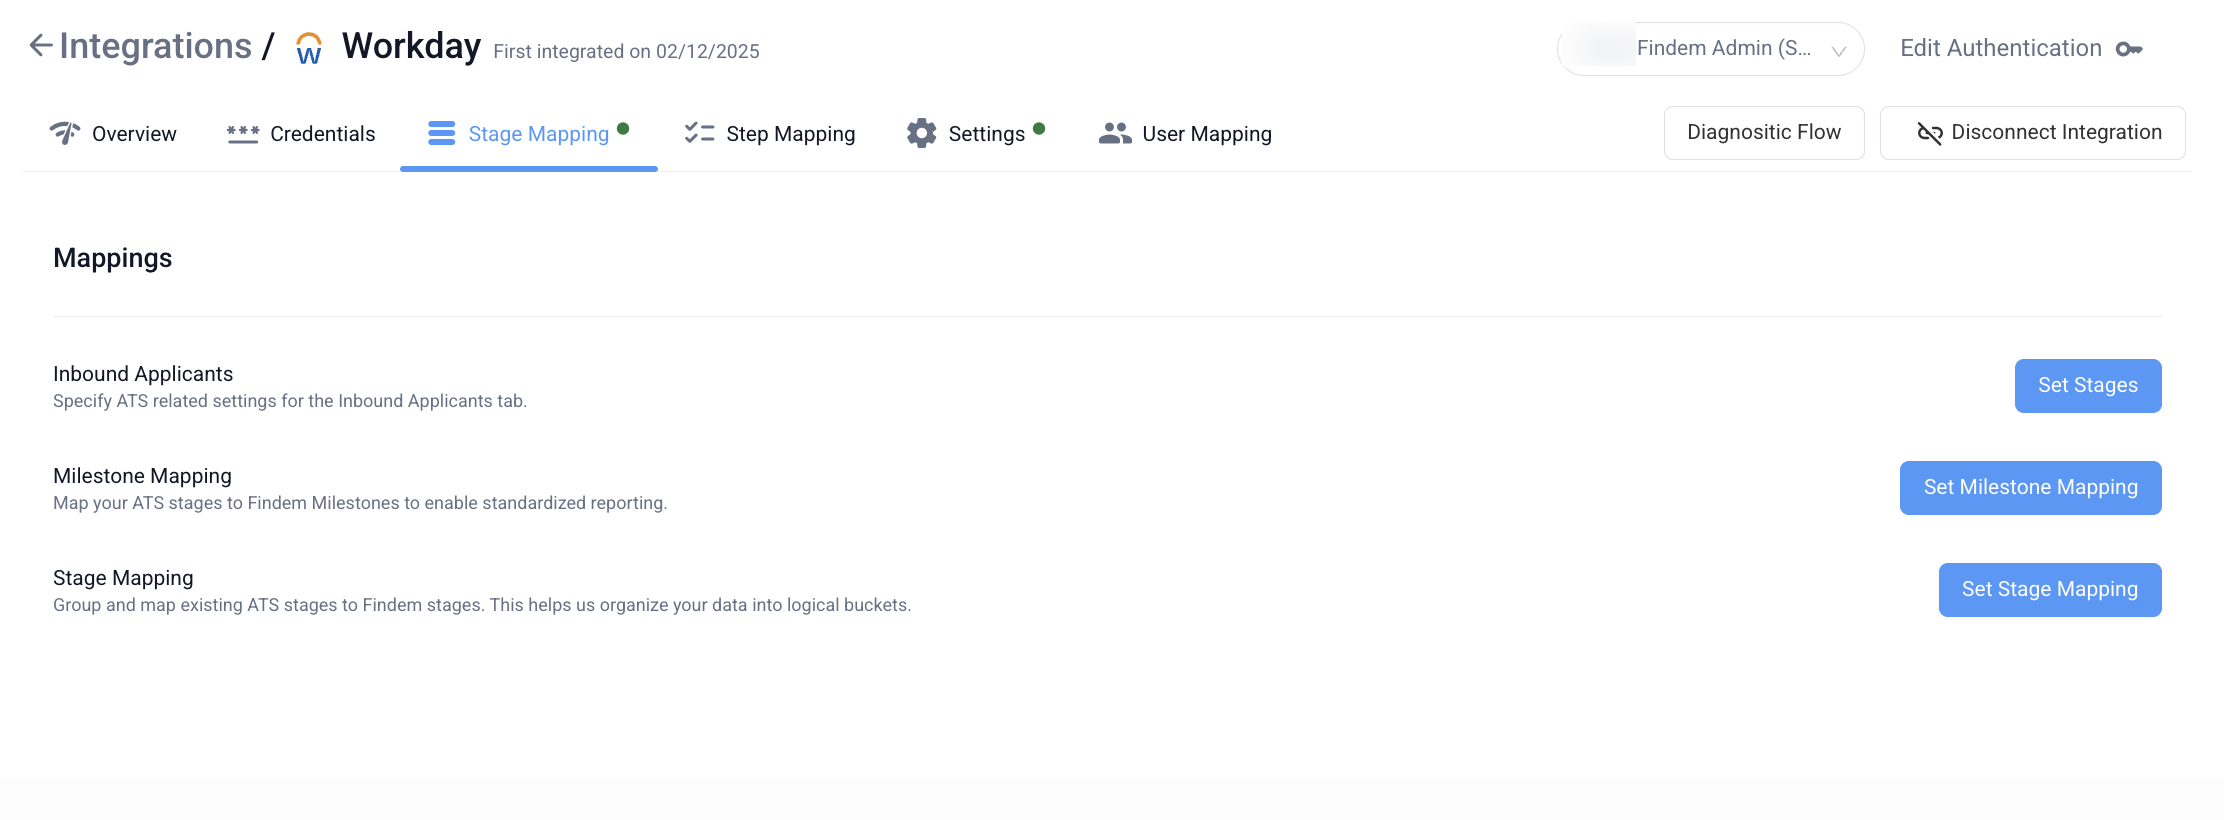Click the broken-link icon on Disconnect Integration
The image size is (2224, 820).
coord(1929,133)
